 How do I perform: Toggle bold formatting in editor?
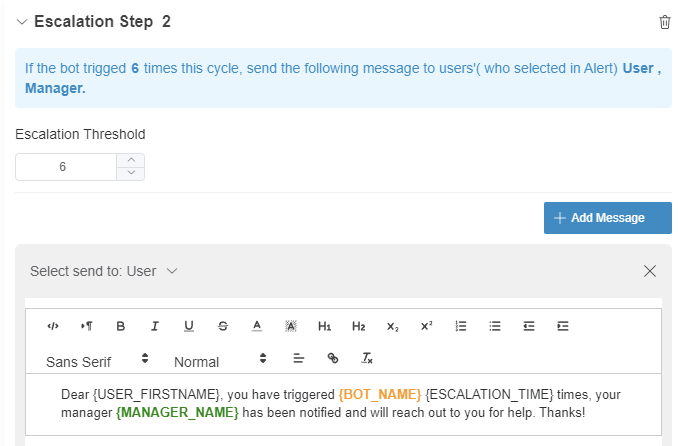point(120,326)
